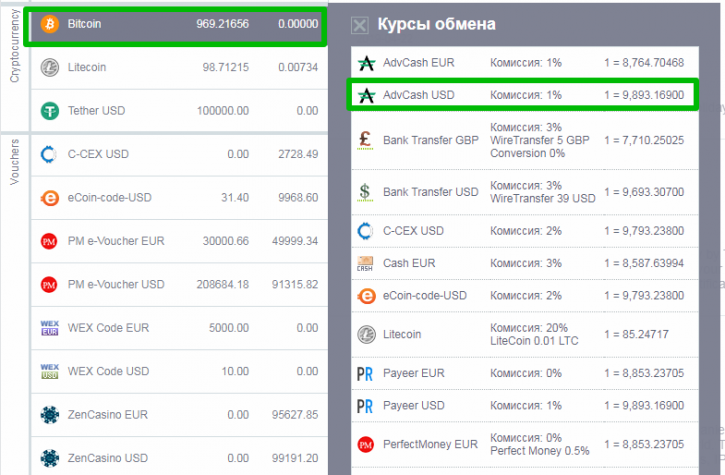This screenshot has height=475, width=725.
Task: Click the Litecoin commission text Комиссия: 20%
Action: 529,328
